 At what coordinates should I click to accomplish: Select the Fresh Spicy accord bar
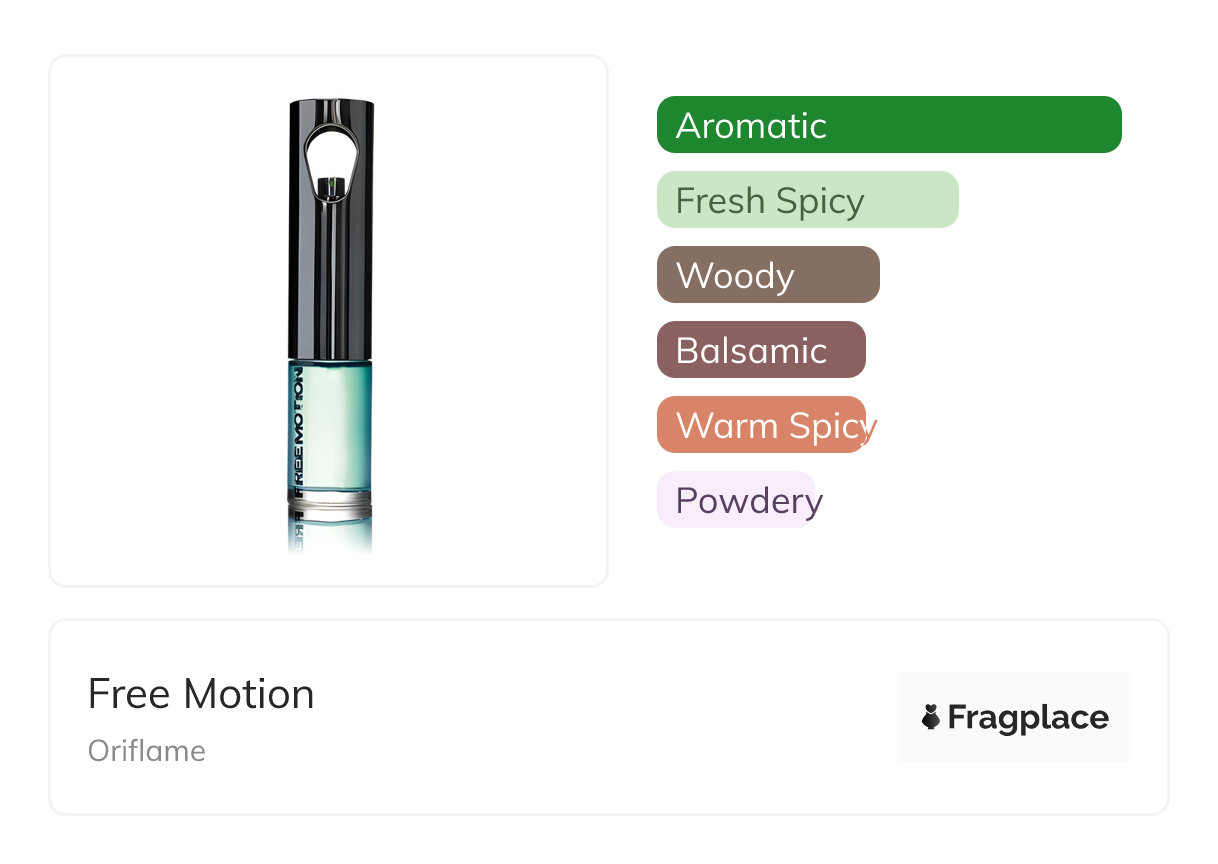click(807, 200)
